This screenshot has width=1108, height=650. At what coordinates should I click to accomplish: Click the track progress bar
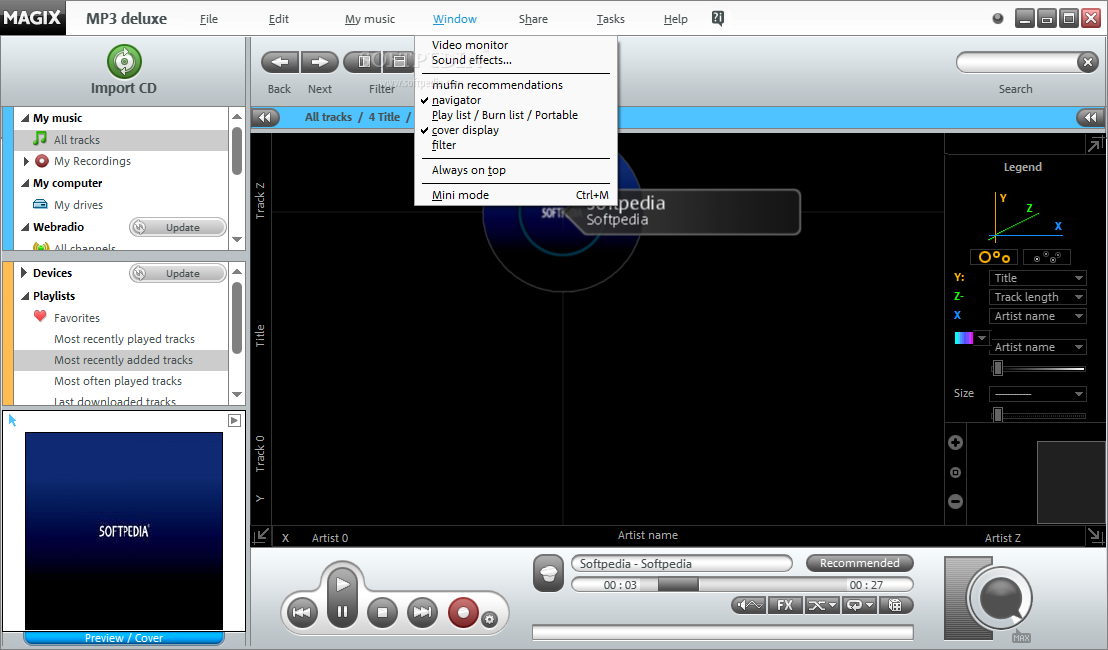pyautogui.click(x=741, y=585)
